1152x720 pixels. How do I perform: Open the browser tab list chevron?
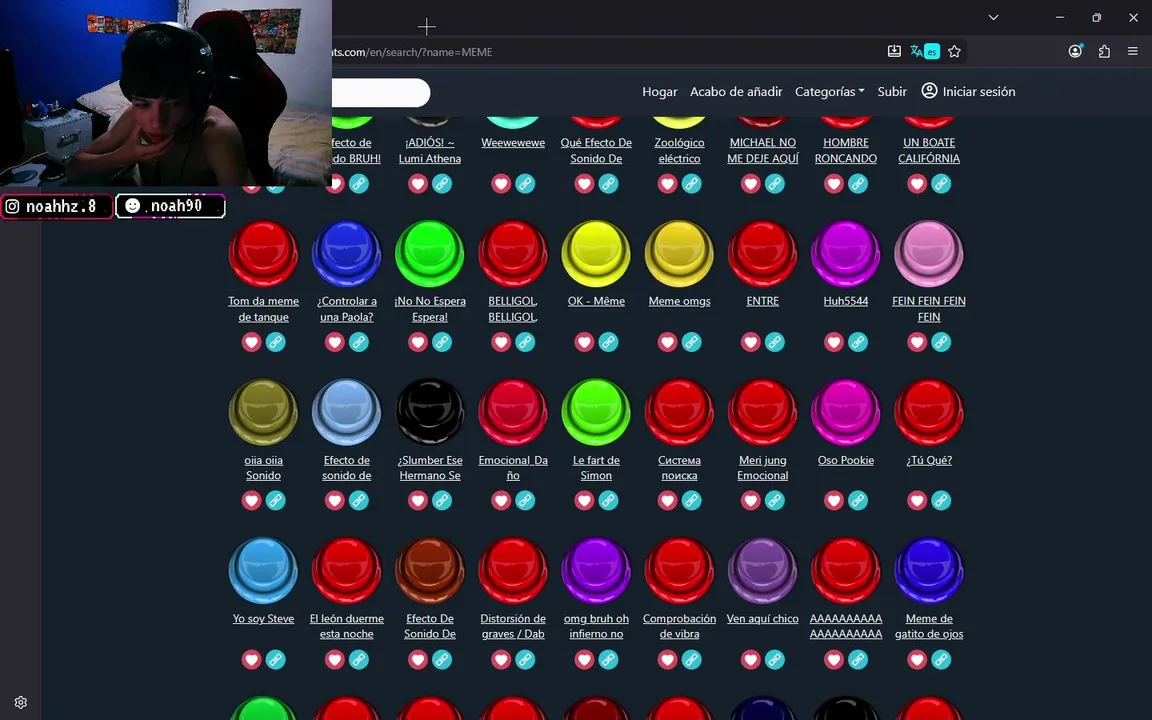click(993, 17)
